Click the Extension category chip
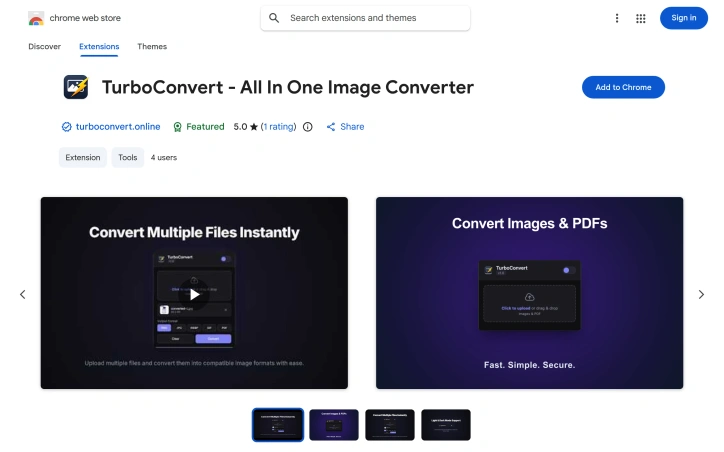 tap(83, 157)
